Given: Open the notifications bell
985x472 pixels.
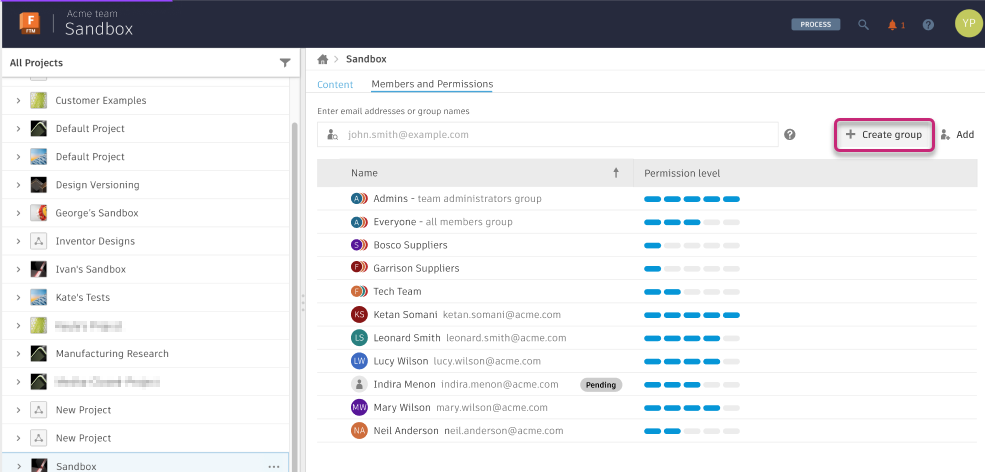Looking at the screenshot, I should click(x=892, y=24).
